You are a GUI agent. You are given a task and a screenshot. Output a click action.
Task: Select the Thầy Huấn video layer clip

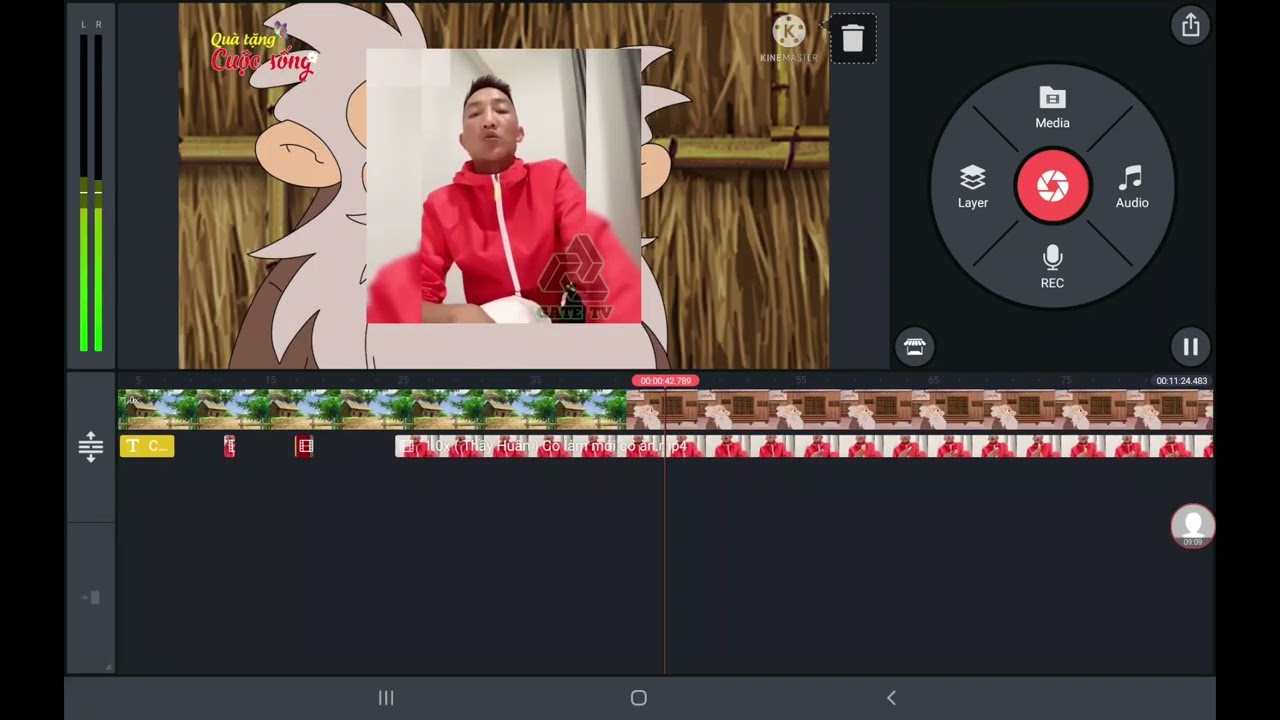point(800,446)
